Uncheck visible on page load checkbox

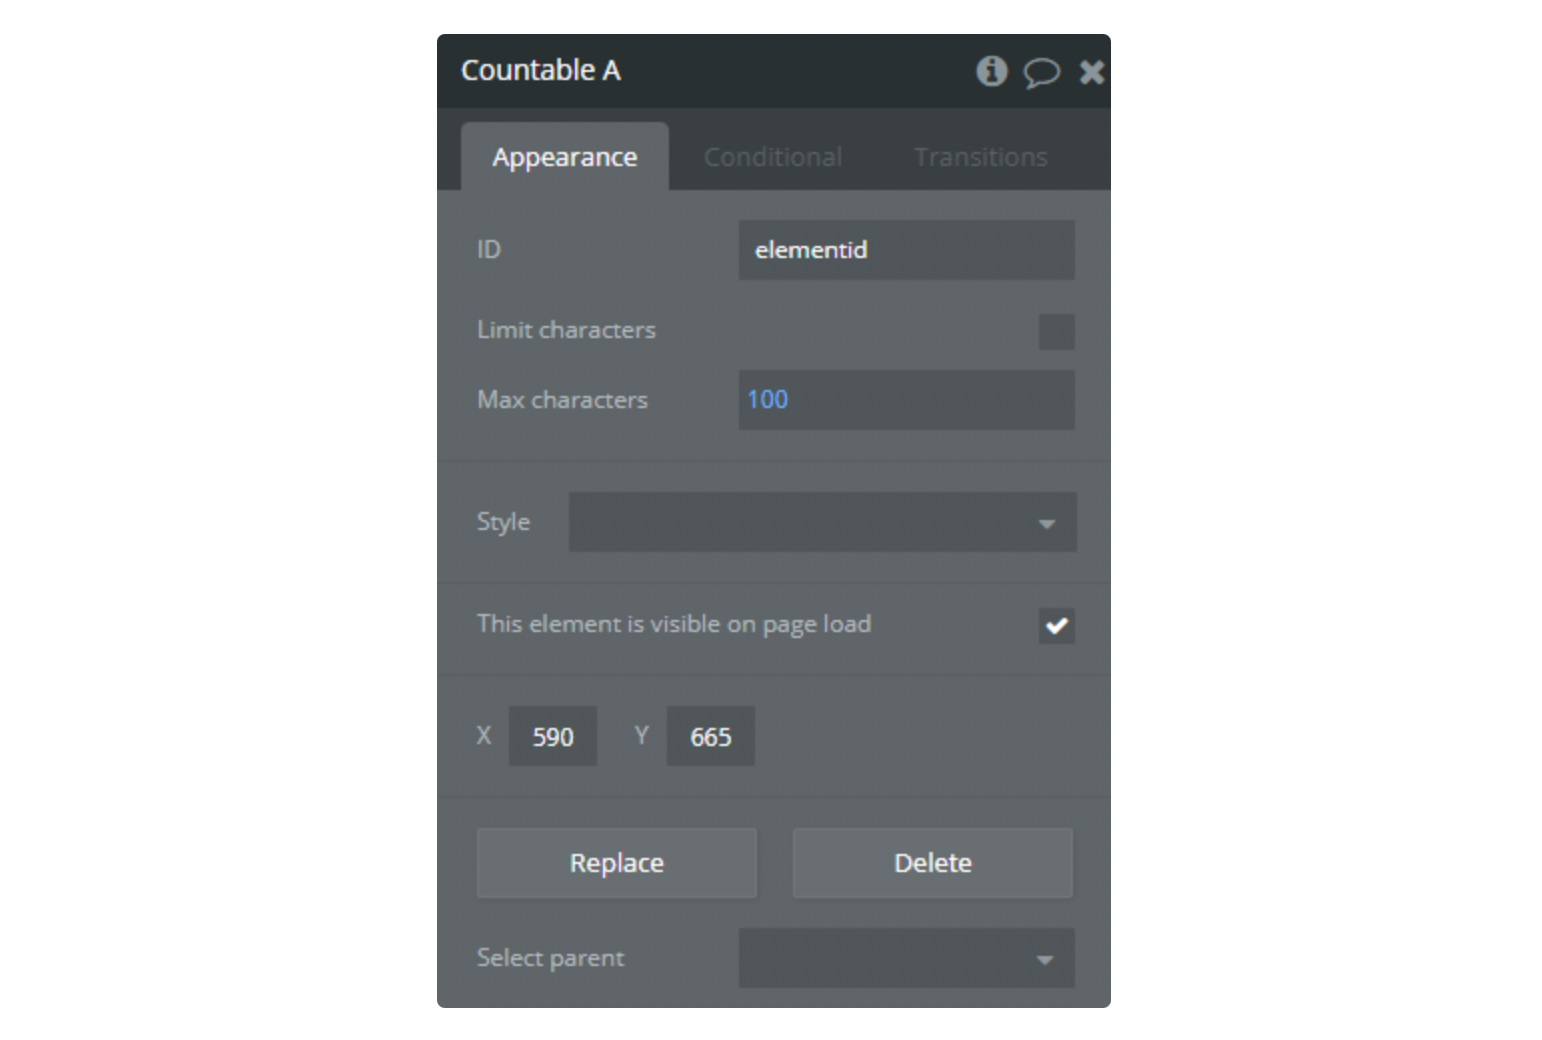[x=1056, y=626]
